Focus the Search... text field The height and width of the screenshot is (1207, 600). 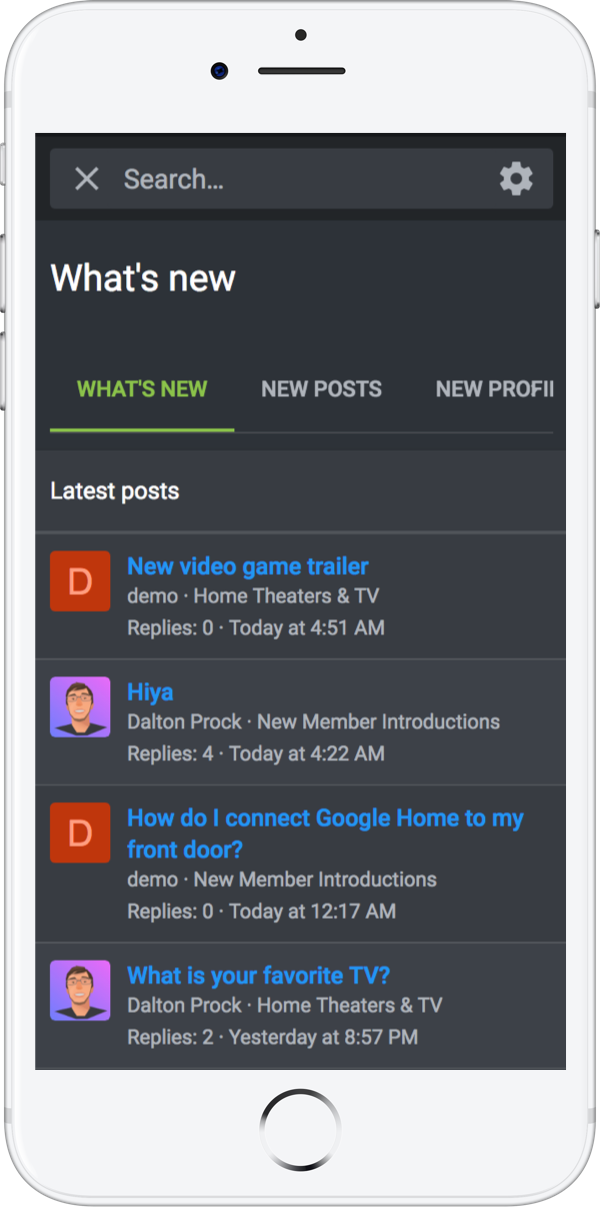coord(300,179)
